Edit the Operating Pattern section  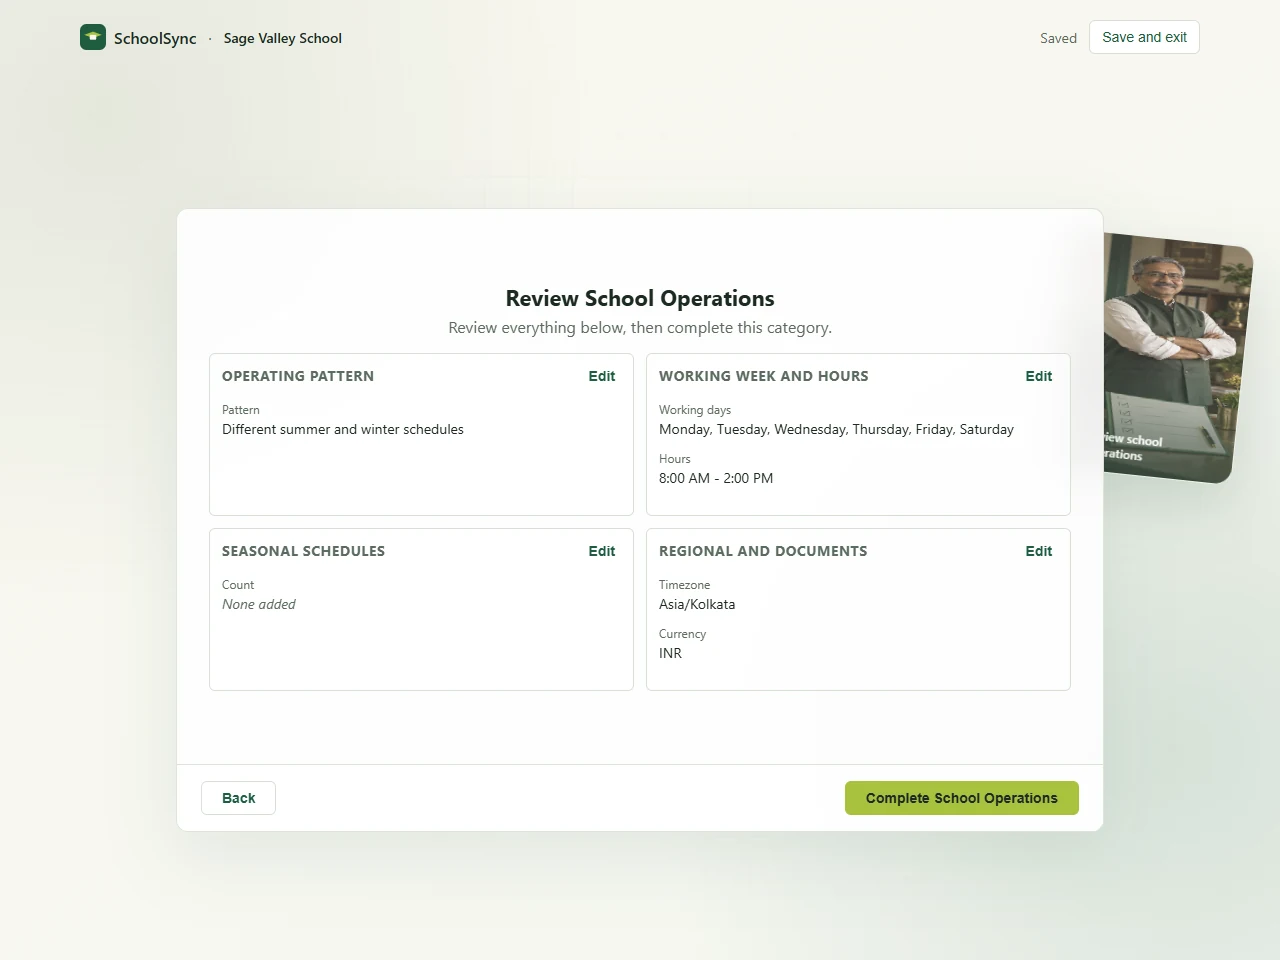(601, 376)
